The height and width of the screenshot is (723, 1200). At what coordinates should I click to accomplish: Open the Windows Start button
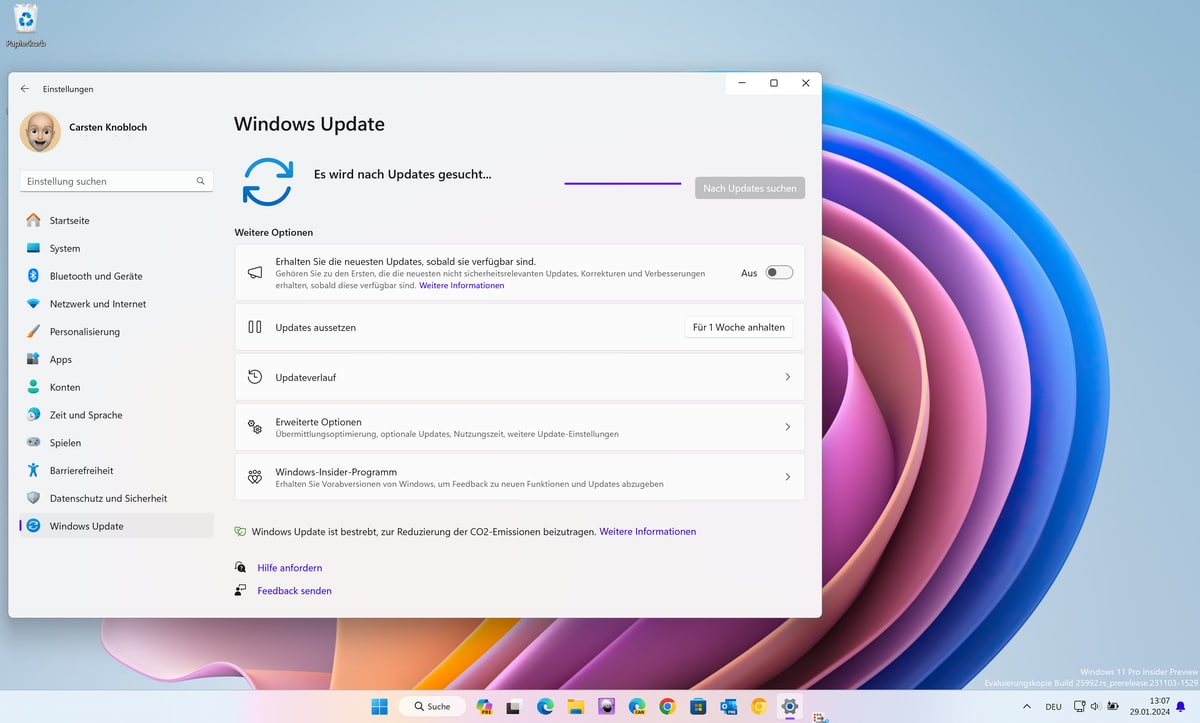380,706
